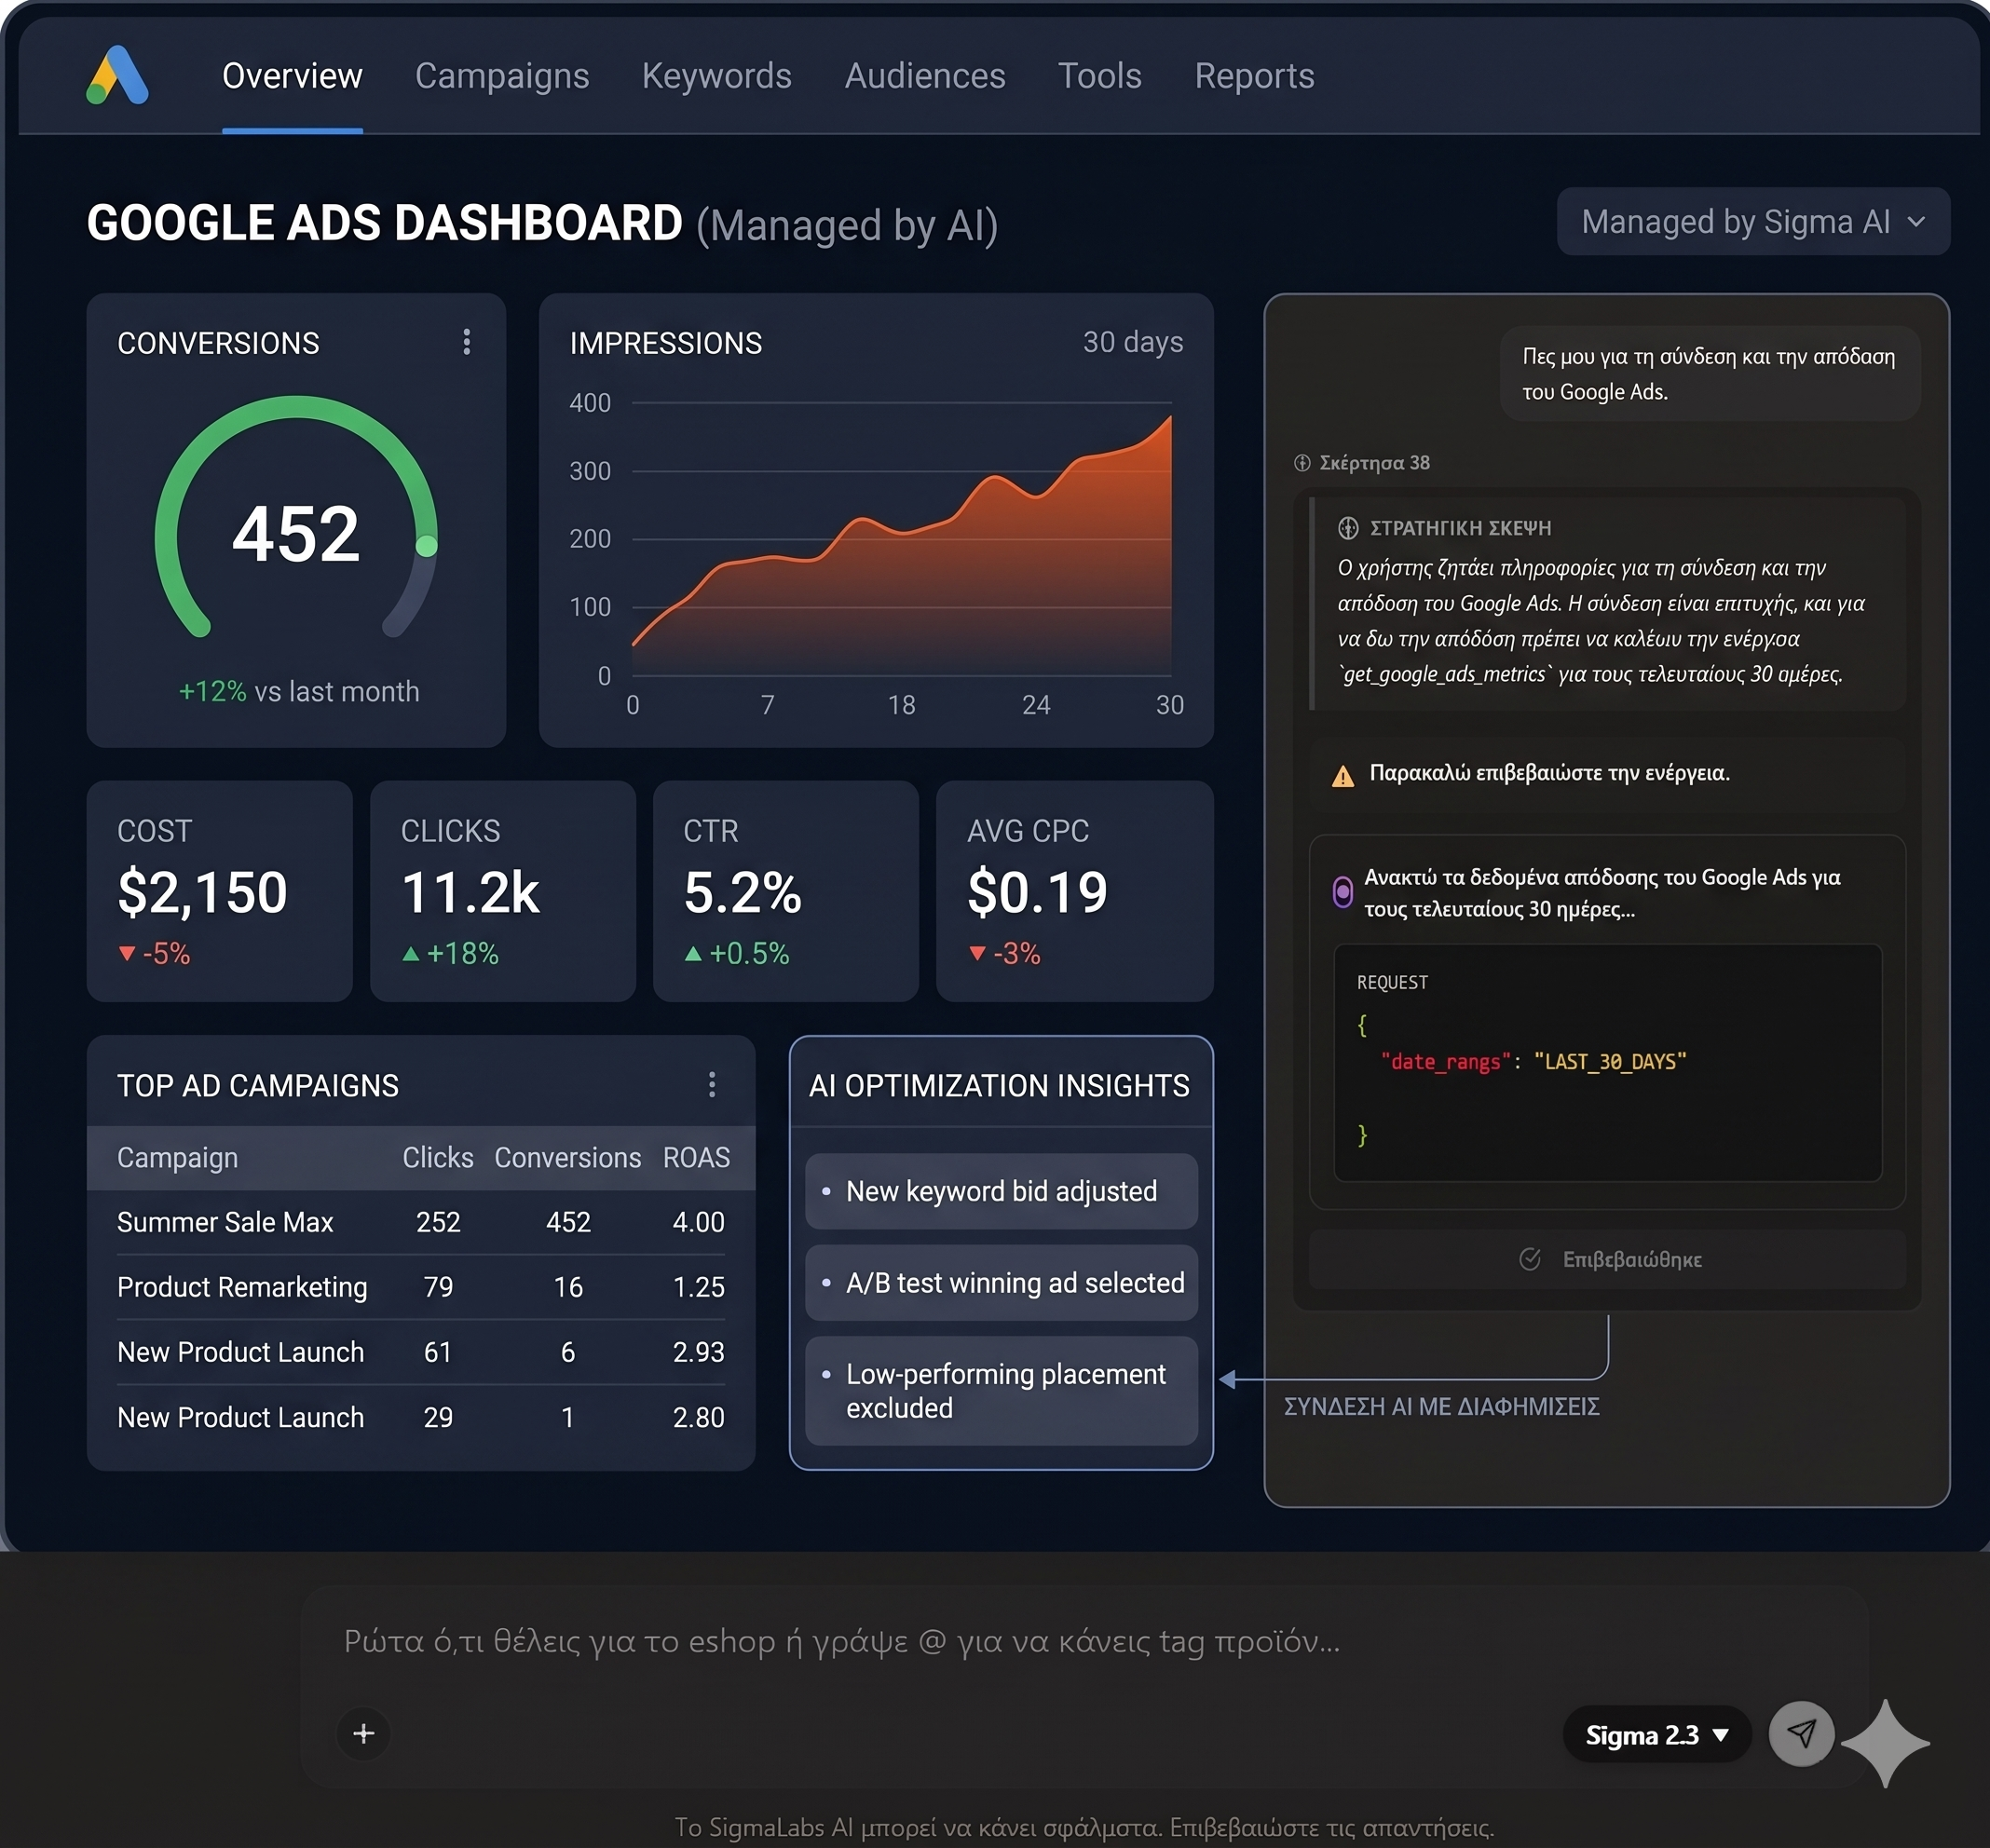The image size is (1990, 1848).
Task: Click the Επιβεβαιώθηκε confirmed button
Action: click(x=1607, y=1259)
